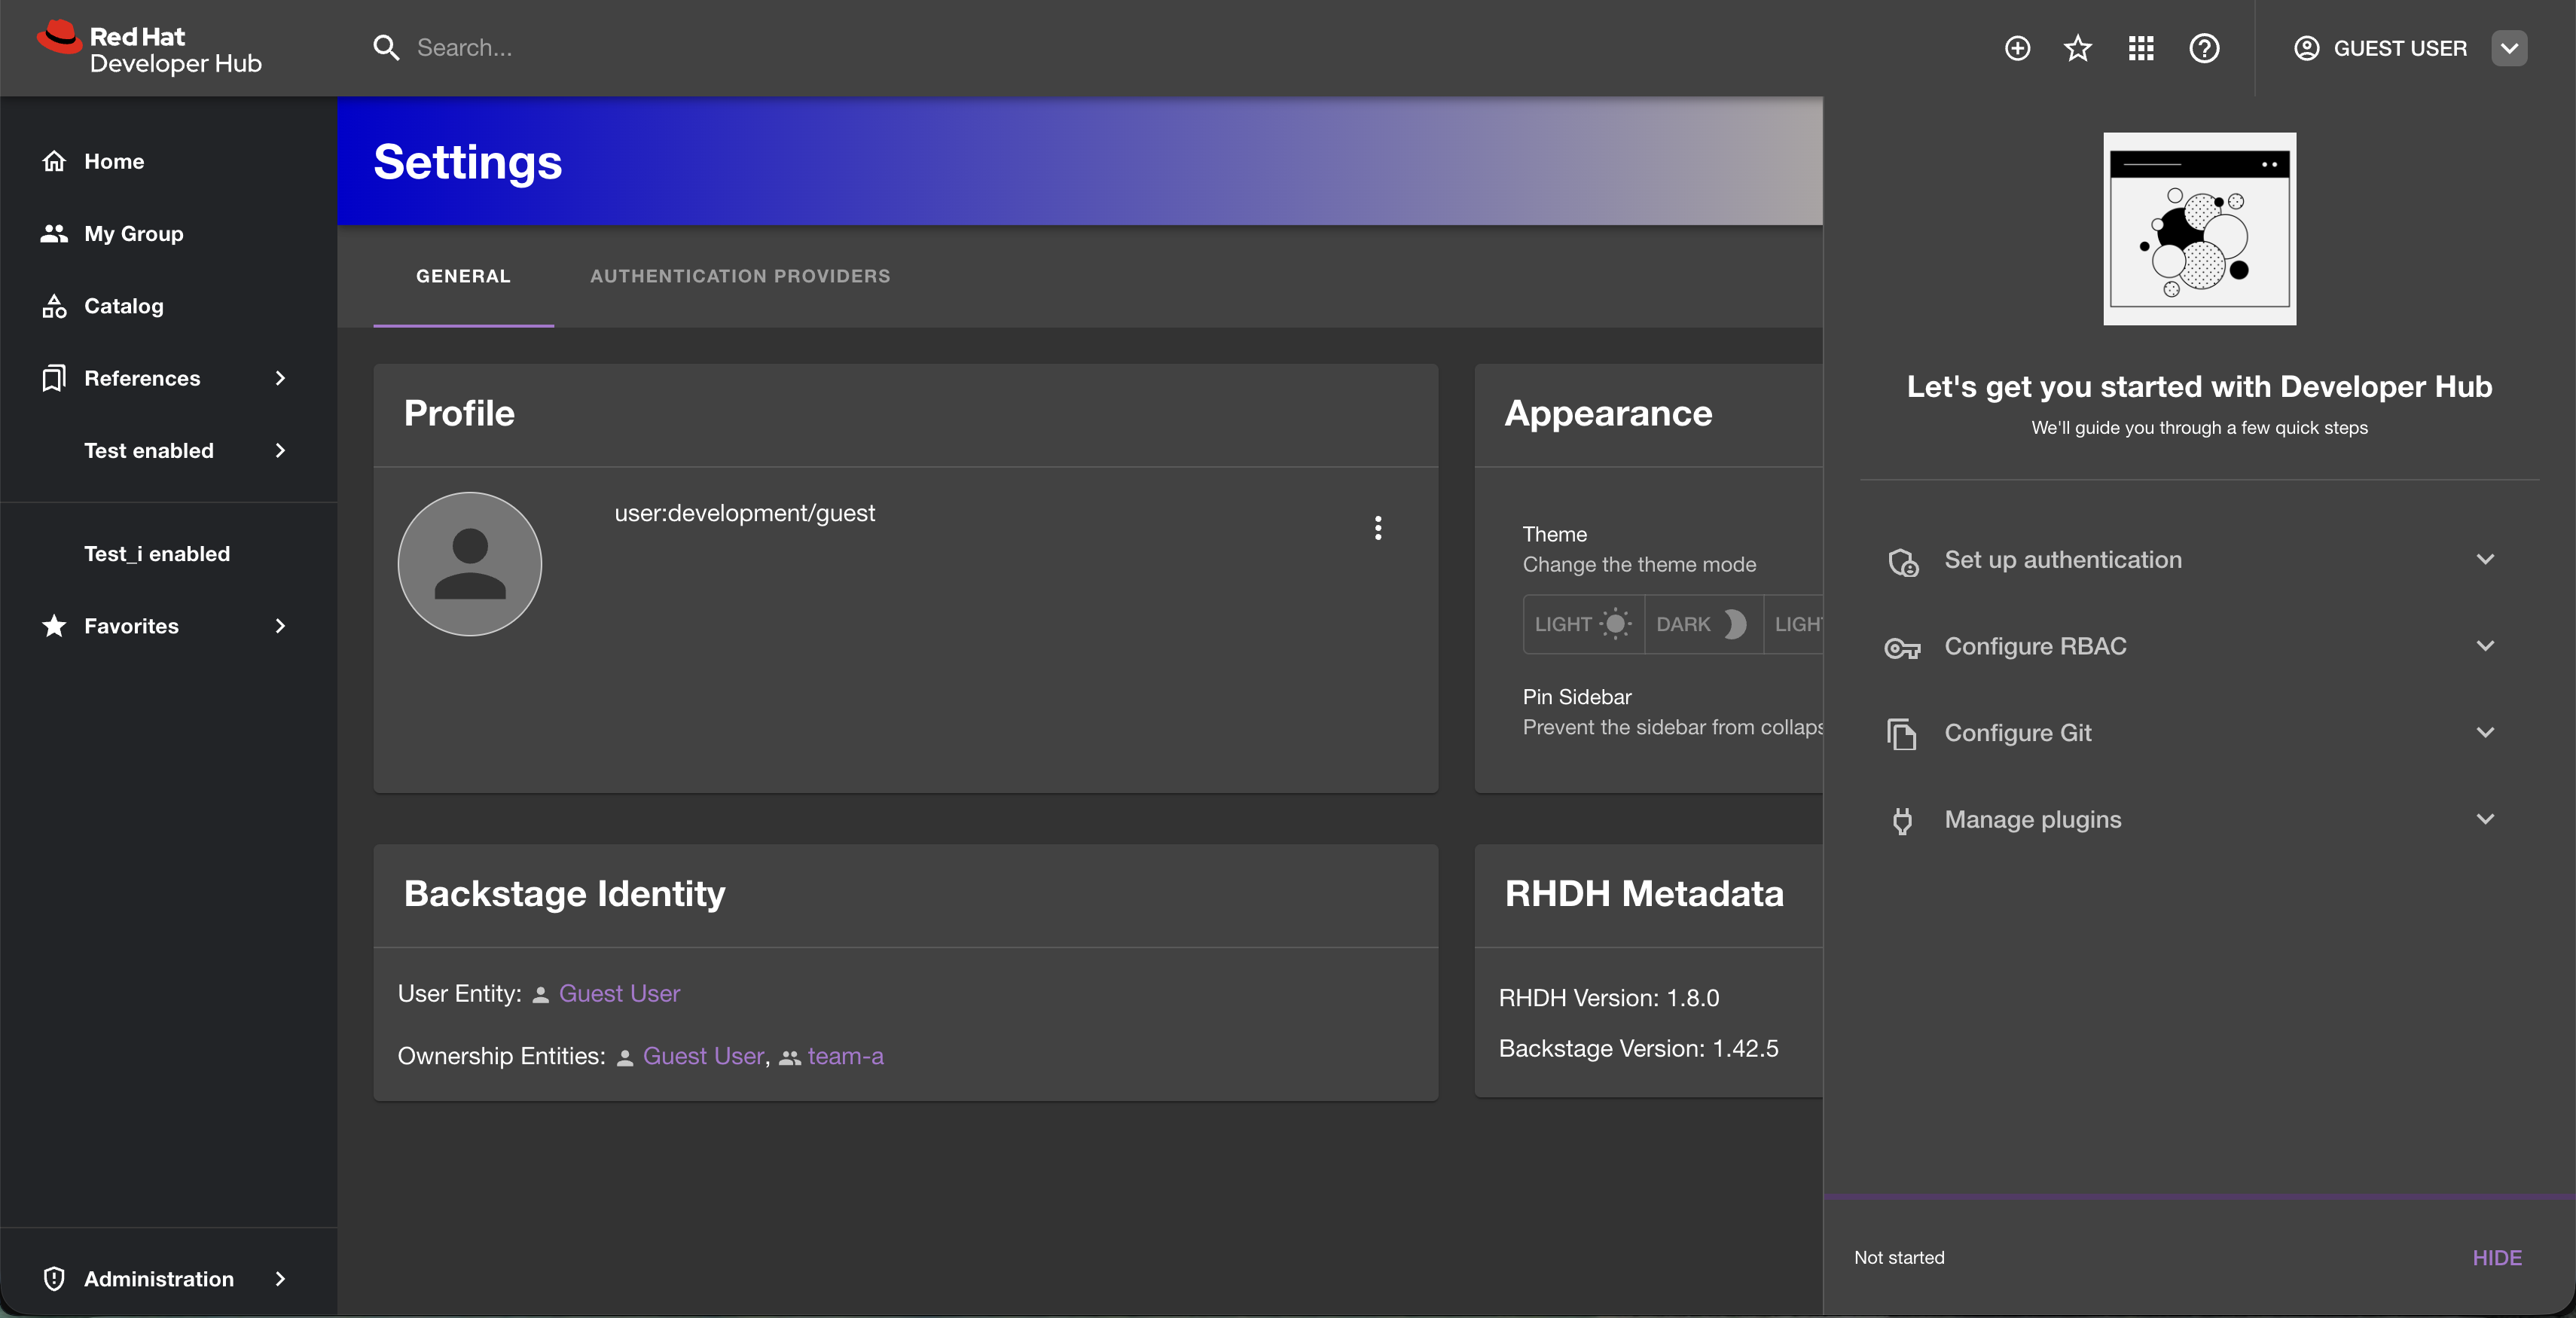Go to Home in sidebar
The image size is (2576, 1318).
(x=114, y=161)
